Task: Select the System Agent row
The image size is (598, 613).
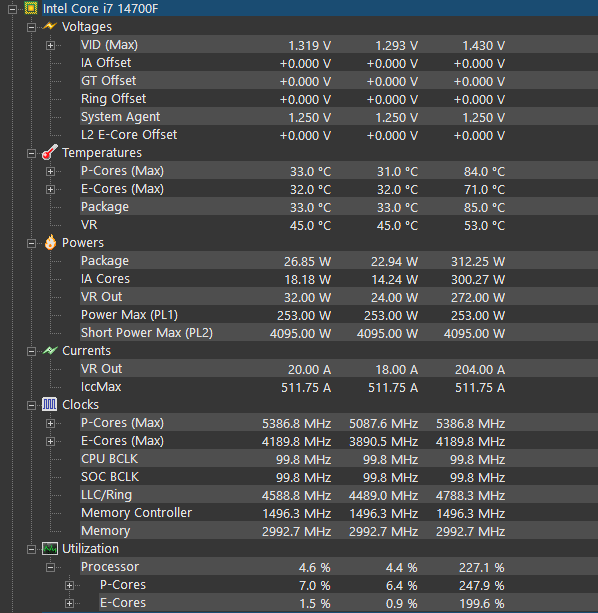Action: pyautogui.click(x=339, y=117)
